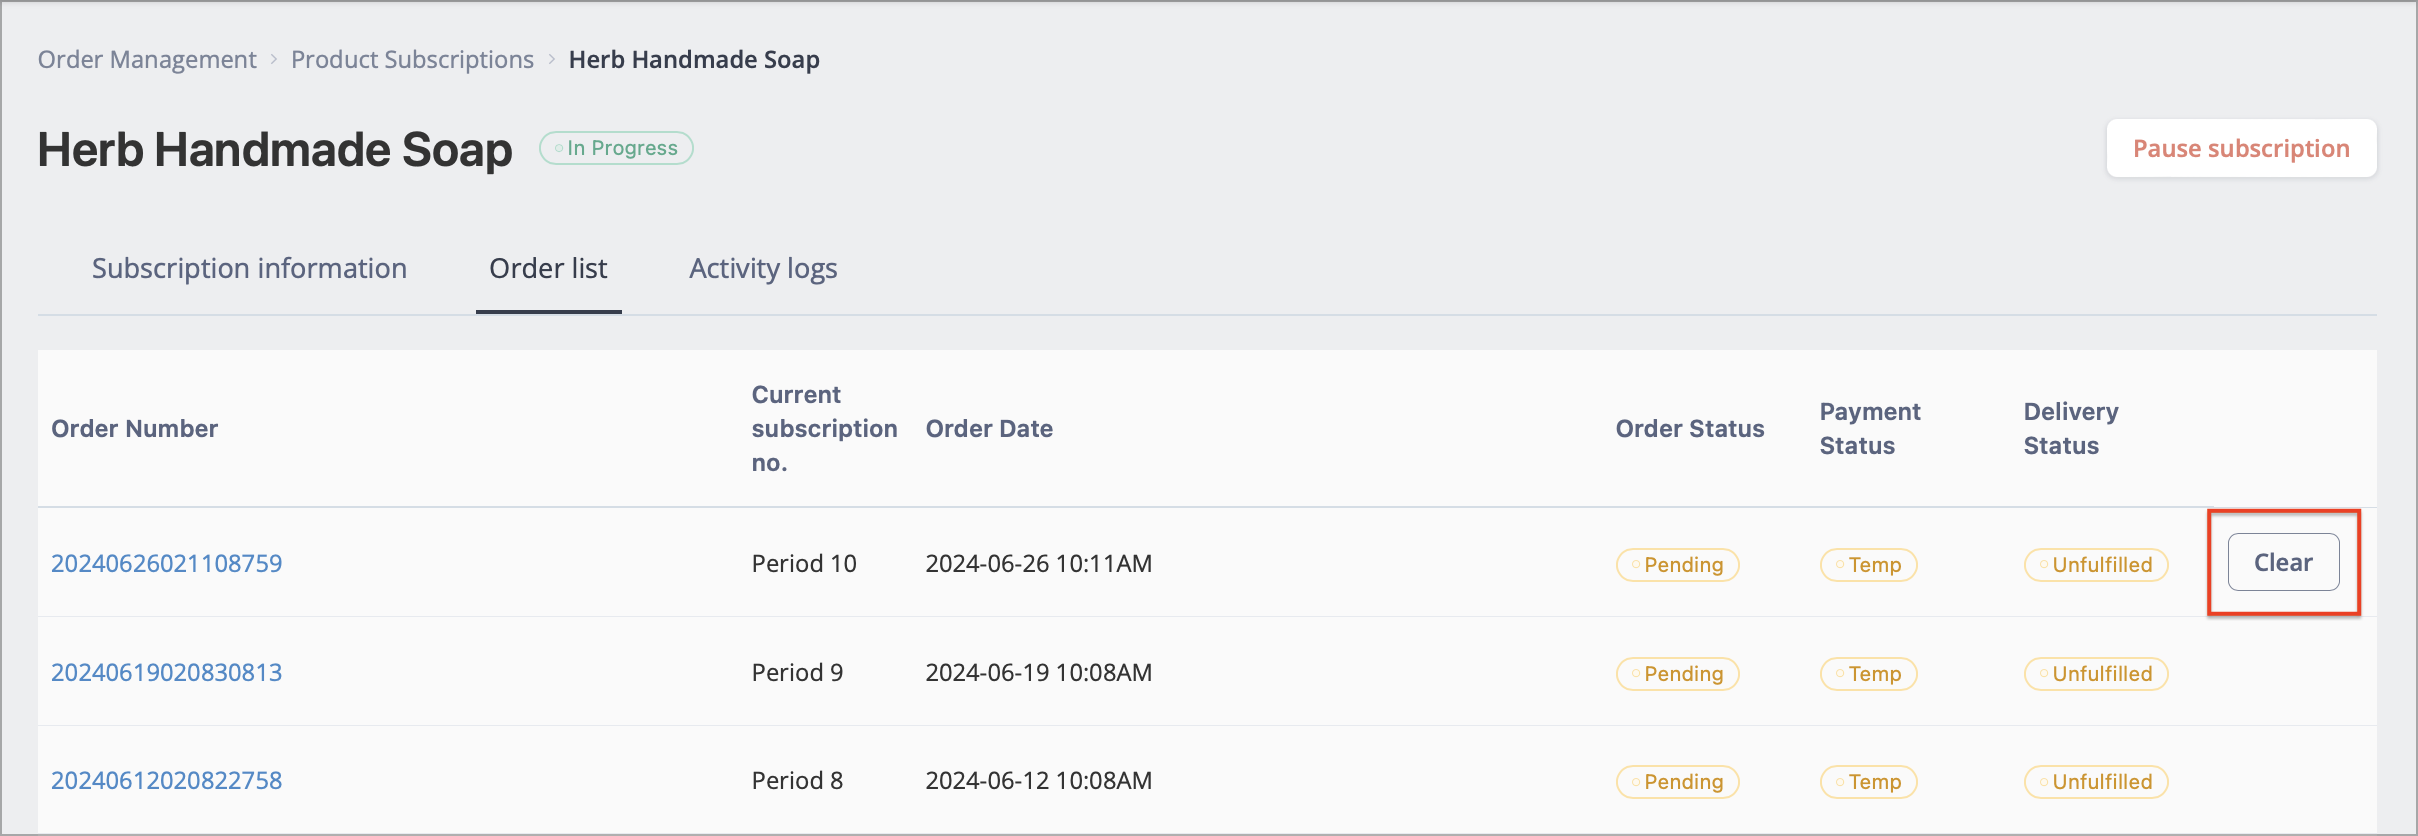Click the Order Status column header
Image resolution: width=2418 pixels, height=836 pixels.
[x=1690, y=428]
